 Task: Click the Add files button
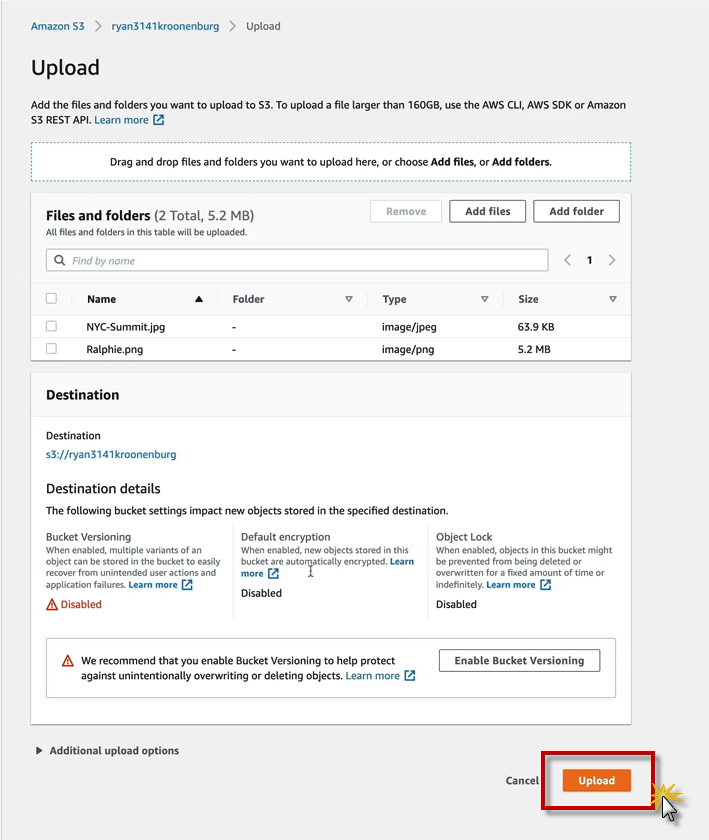(x=487, y=211)
